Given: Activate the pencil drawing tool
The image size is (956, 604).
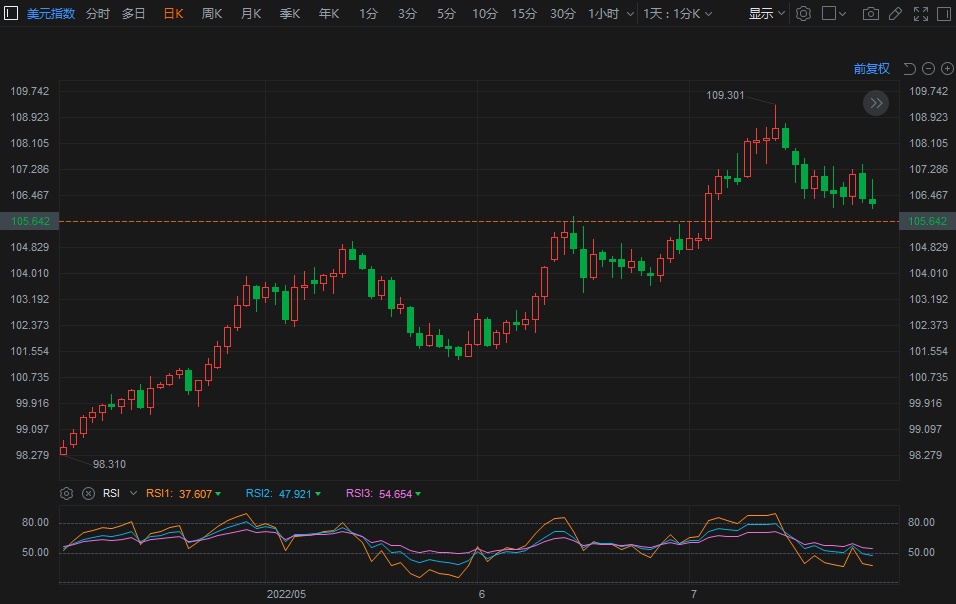Looking at the screenshot, I should pos(895,14).
